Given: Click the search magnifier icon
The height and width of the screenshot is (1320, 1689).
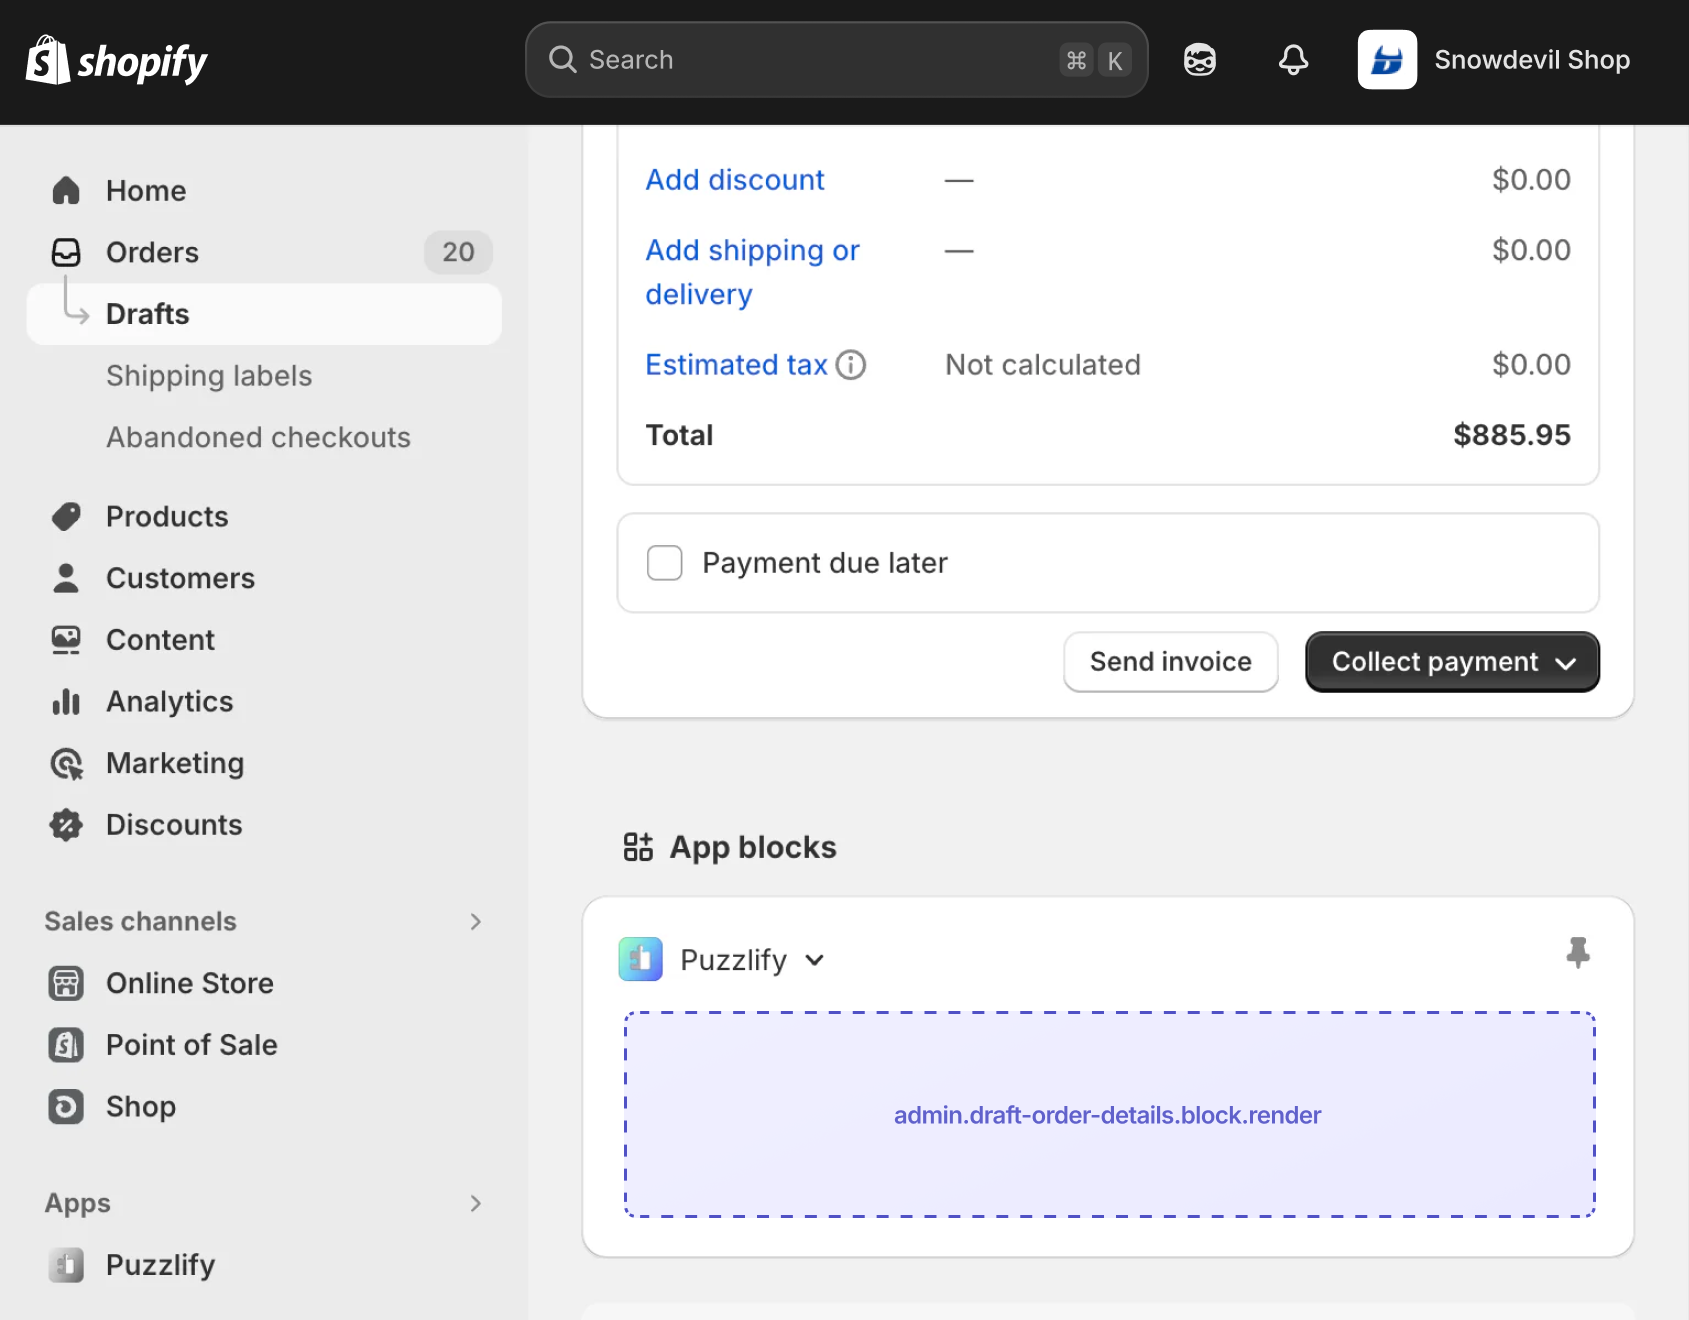Looking at the screenshot, I should 563,60.
